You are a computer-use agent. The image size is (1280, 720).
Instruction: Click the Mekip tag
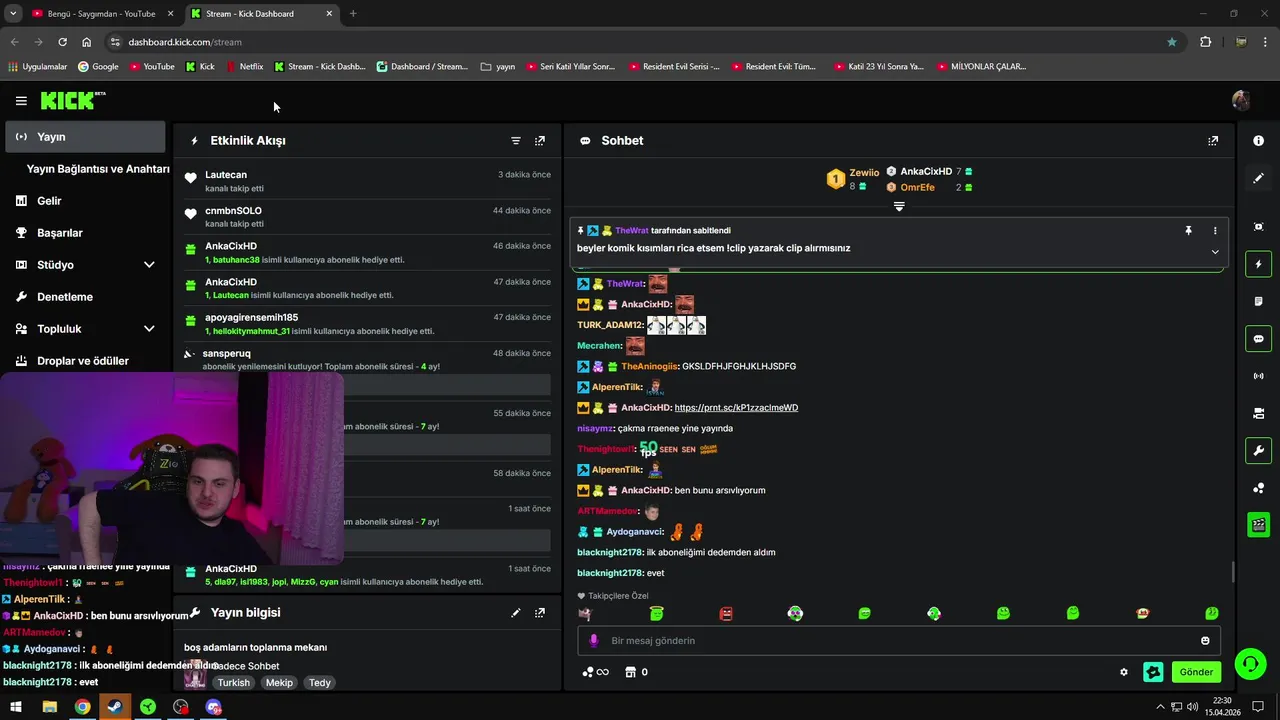point(279,683)
